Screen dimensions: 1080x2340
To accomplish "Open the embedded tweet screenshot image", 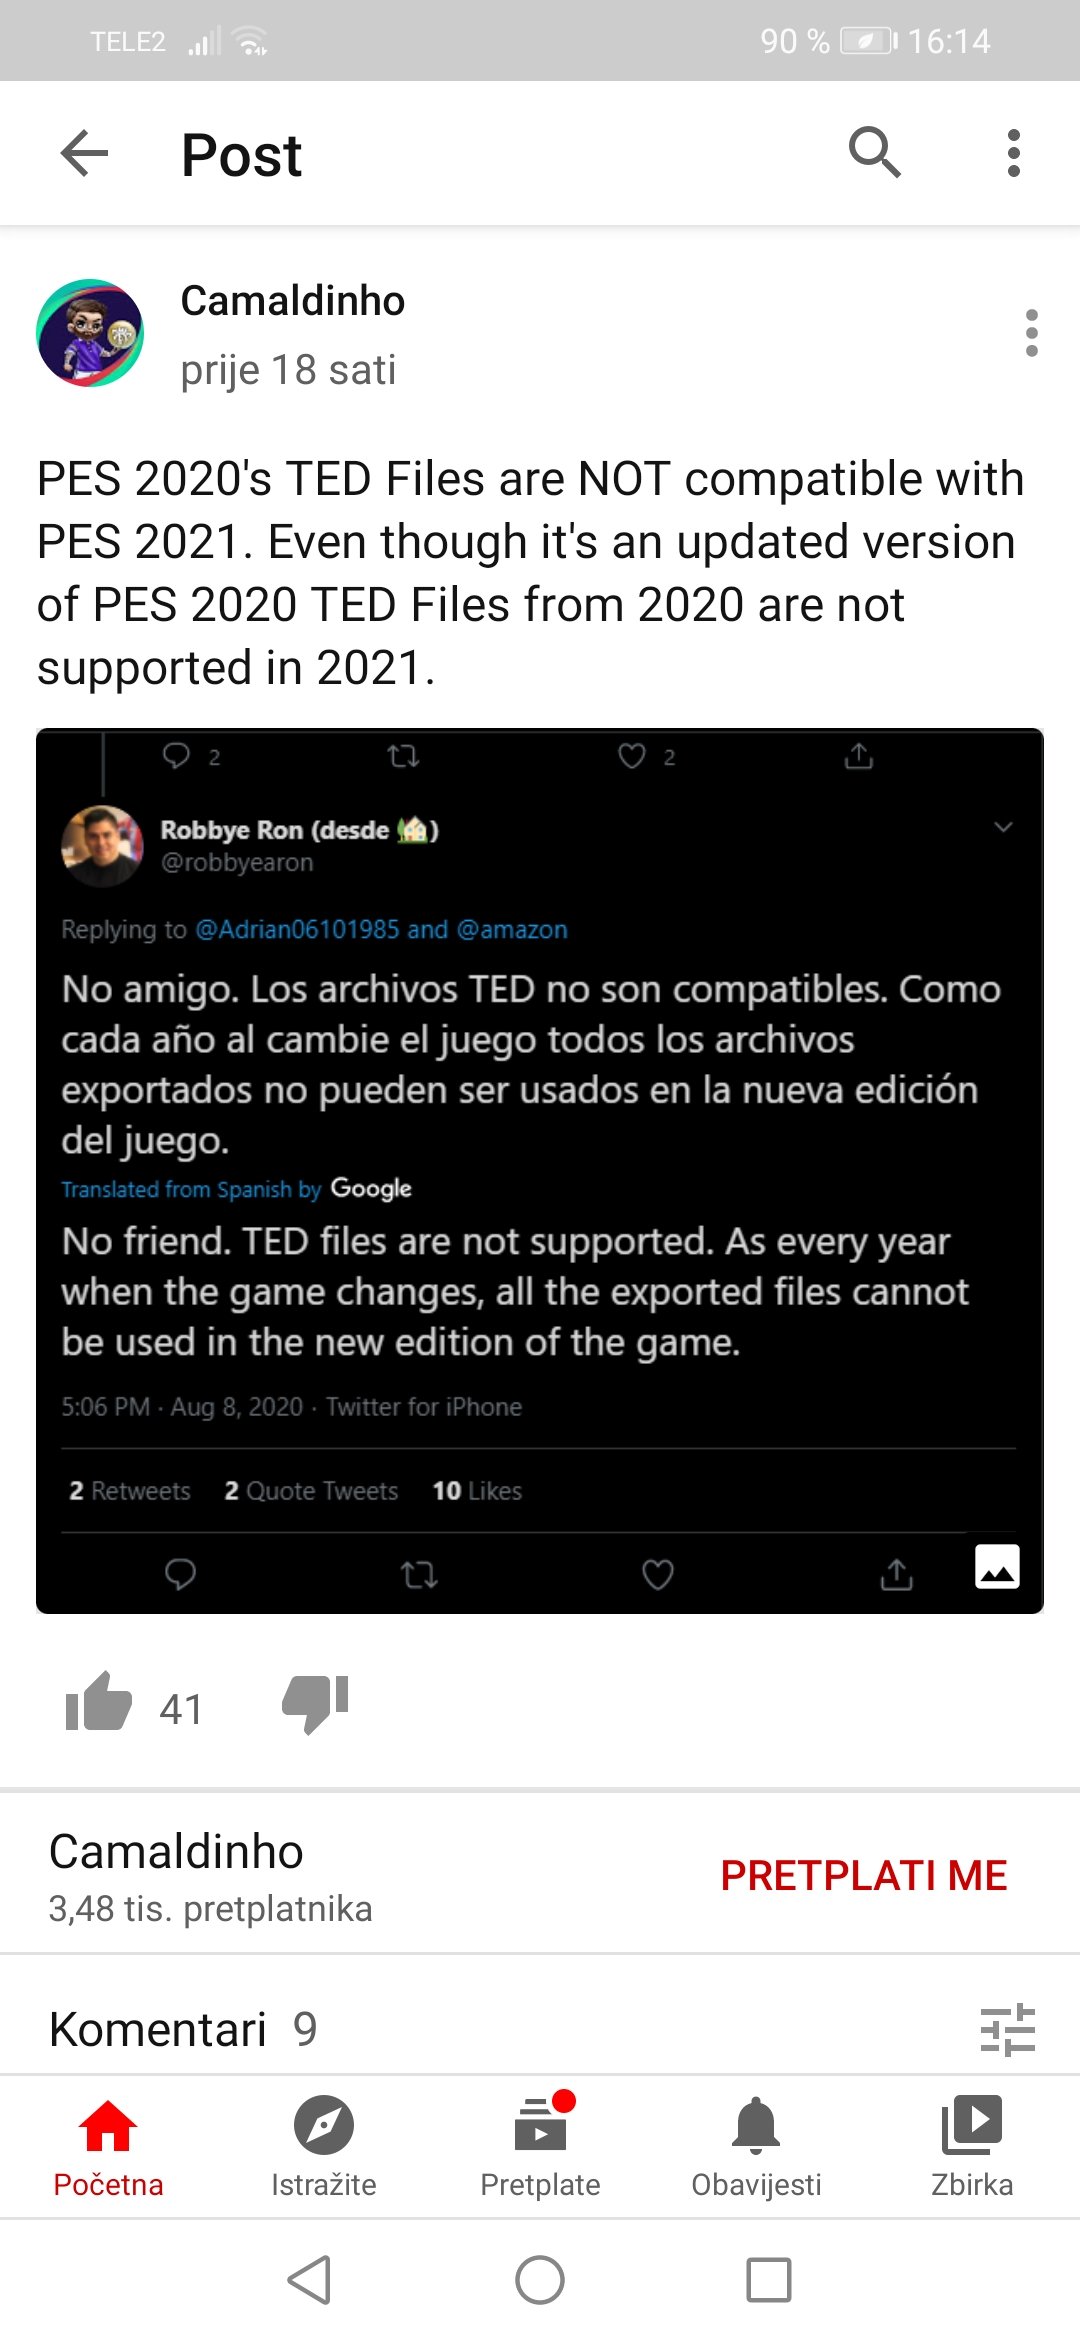I will point(540,1170).
